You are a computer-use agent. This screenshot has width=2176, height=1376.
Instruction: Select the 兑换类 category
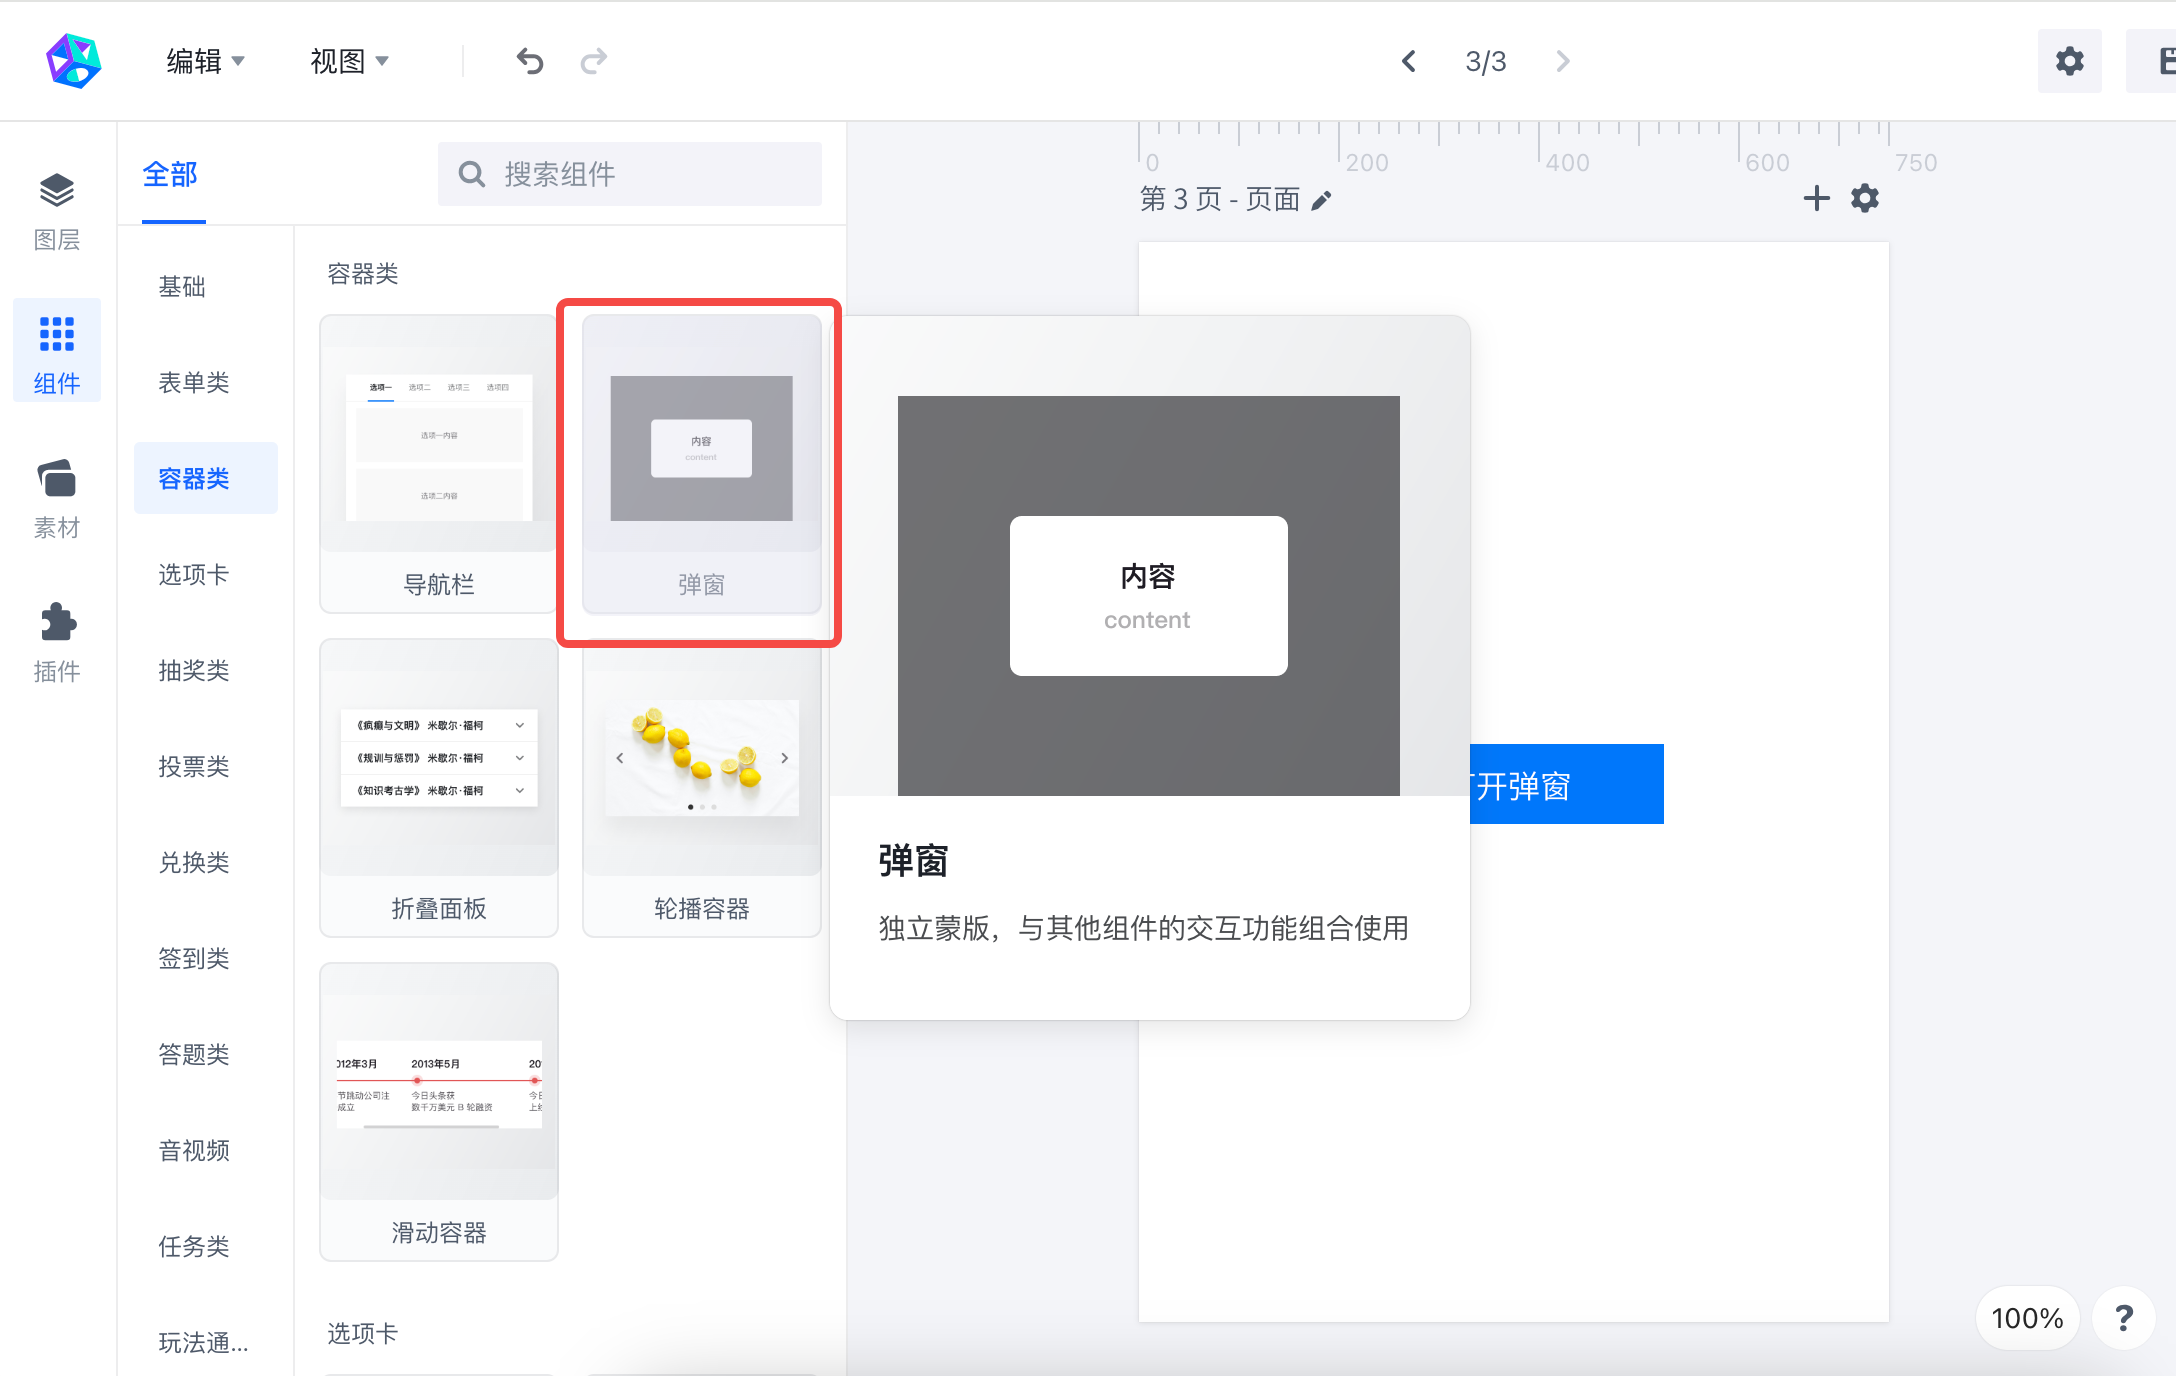194,862
